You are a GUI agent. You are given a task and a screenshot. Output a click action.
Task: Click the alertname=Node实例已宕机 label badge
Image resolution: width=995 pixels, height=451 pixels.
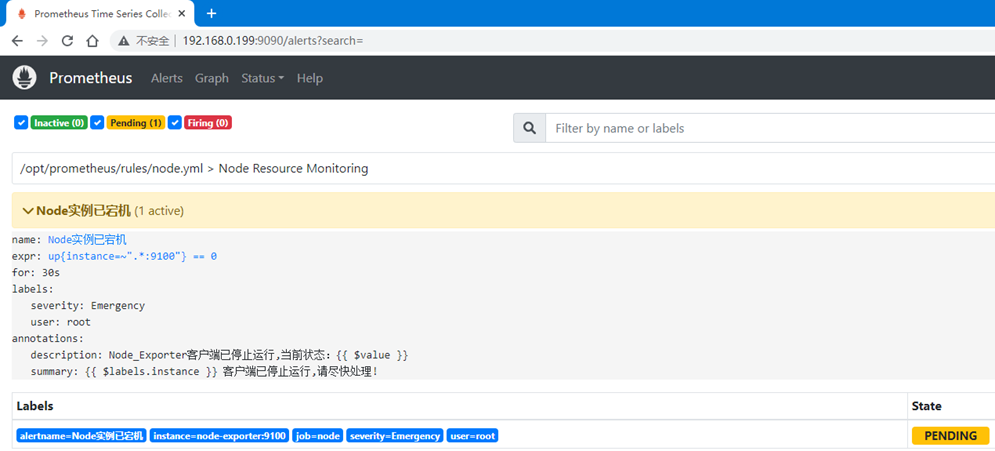click(82, 436)
